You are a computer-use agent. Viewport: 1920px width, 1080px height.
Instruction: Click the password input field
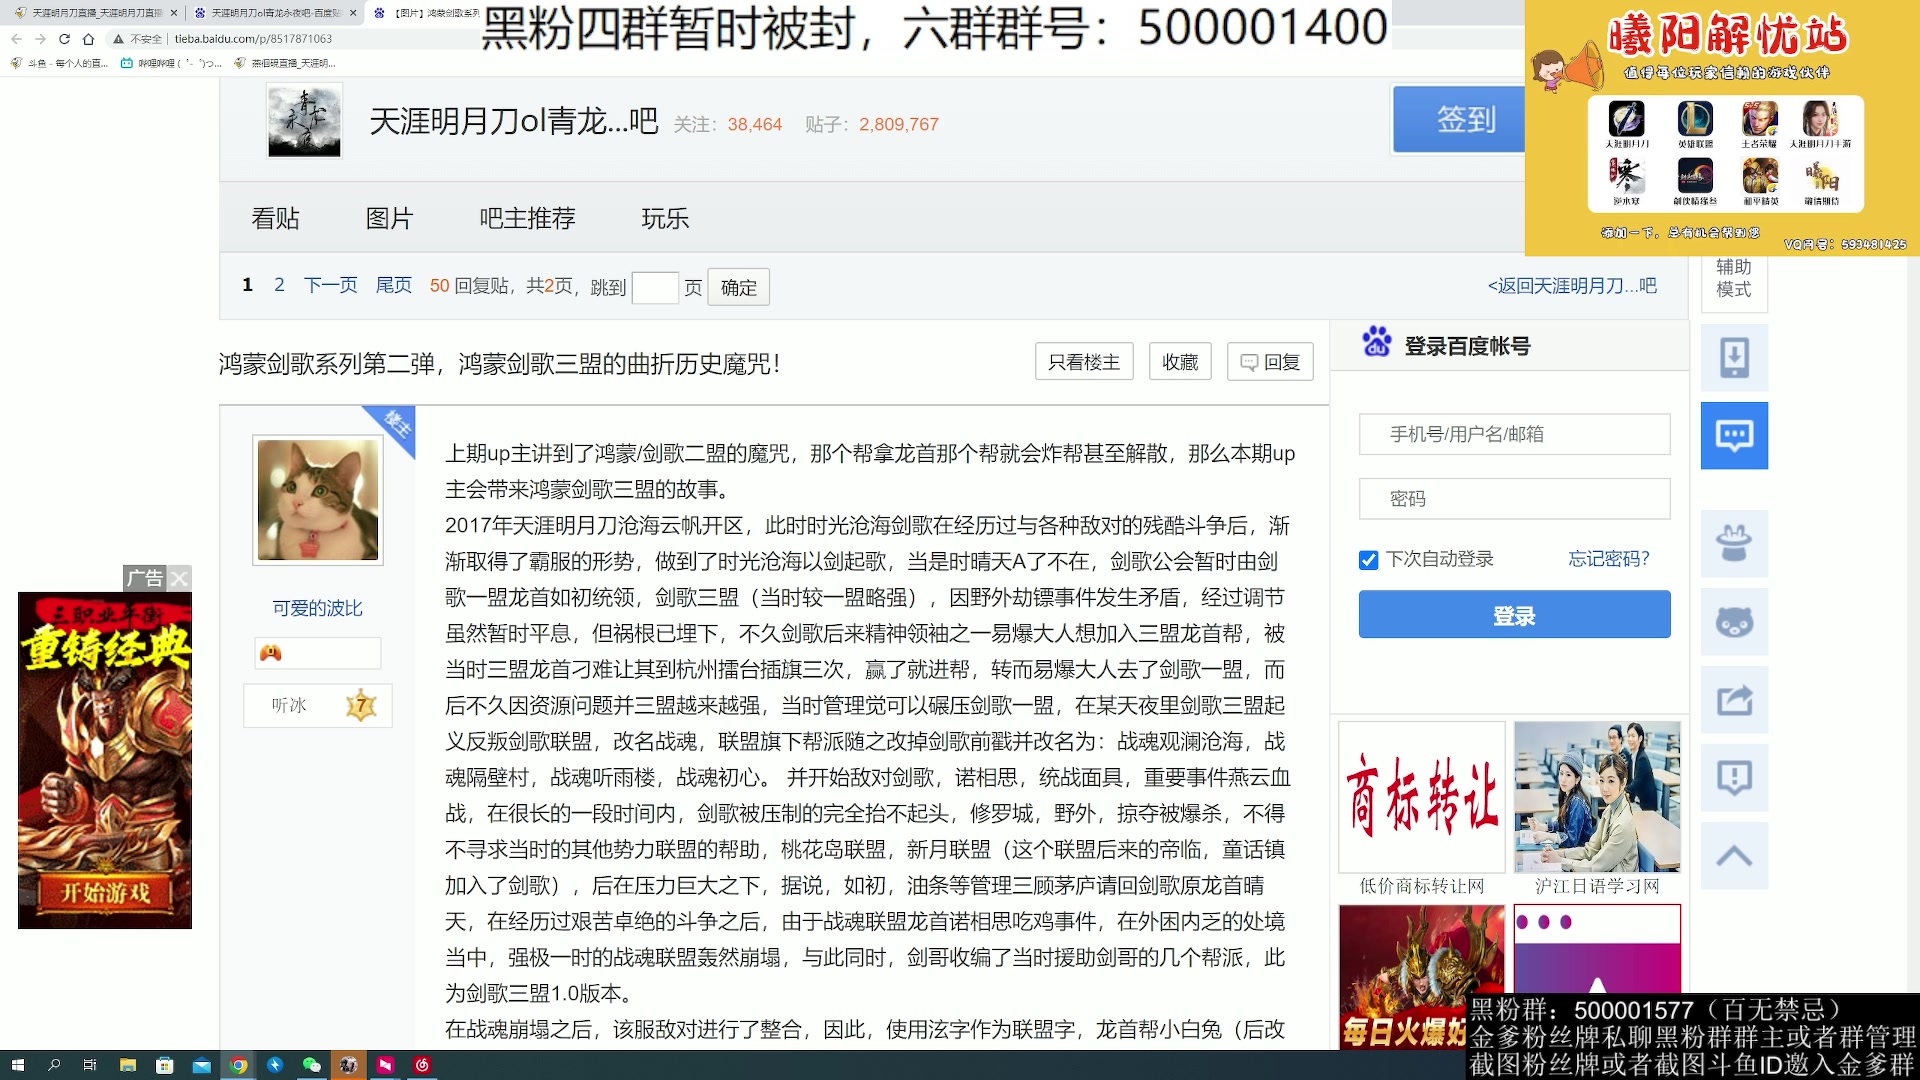click(x=1513, y=498)
